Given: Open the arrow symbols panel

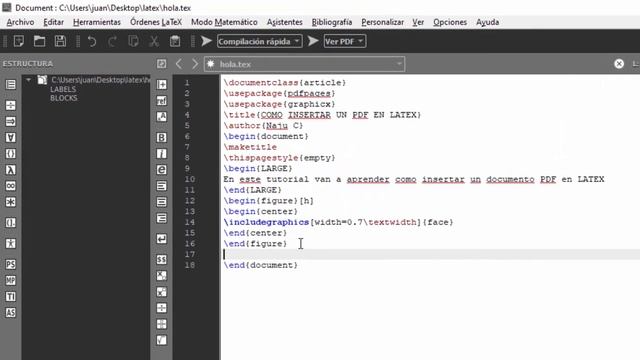Looking at the screenshot, I should (x=11, y=122).
